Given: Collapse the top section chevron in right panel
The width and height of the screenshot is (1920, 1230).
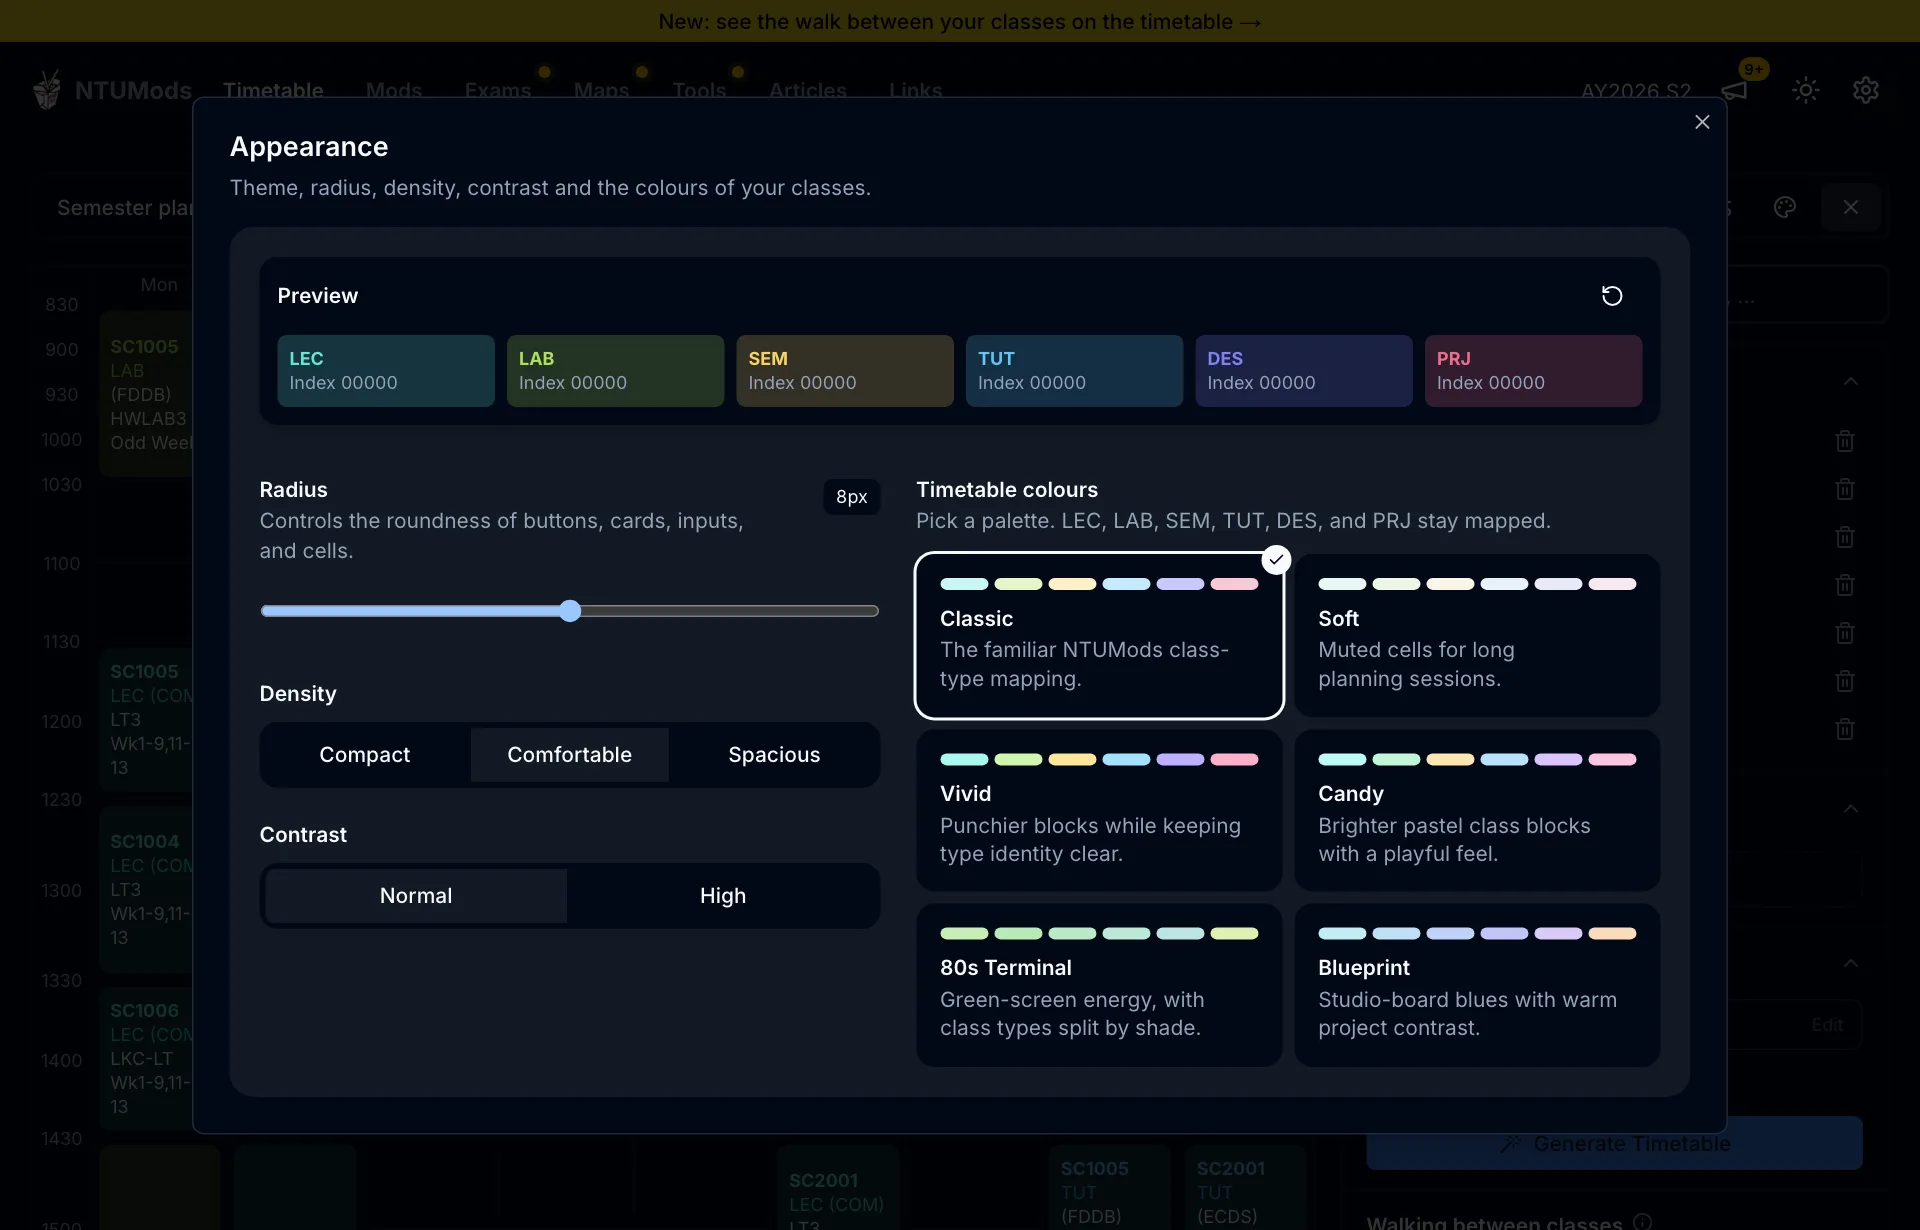Looking at the screenshot, I should (1851, 381).
